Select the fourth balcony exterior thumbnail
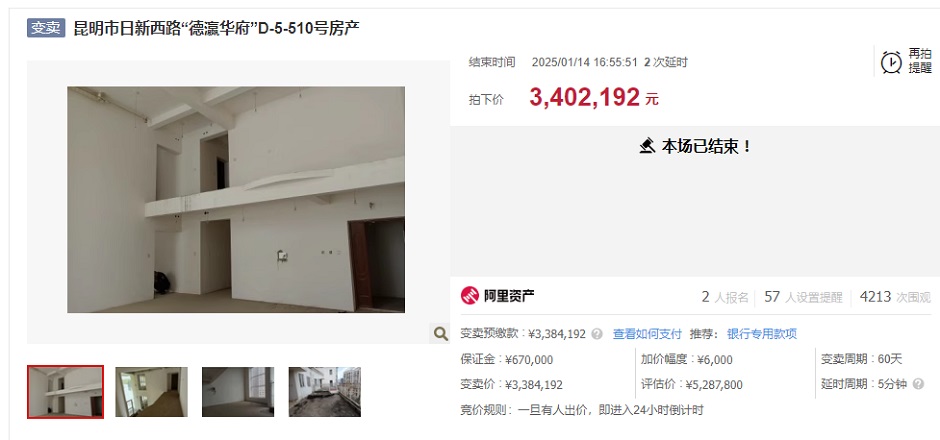 pos(324,392)
